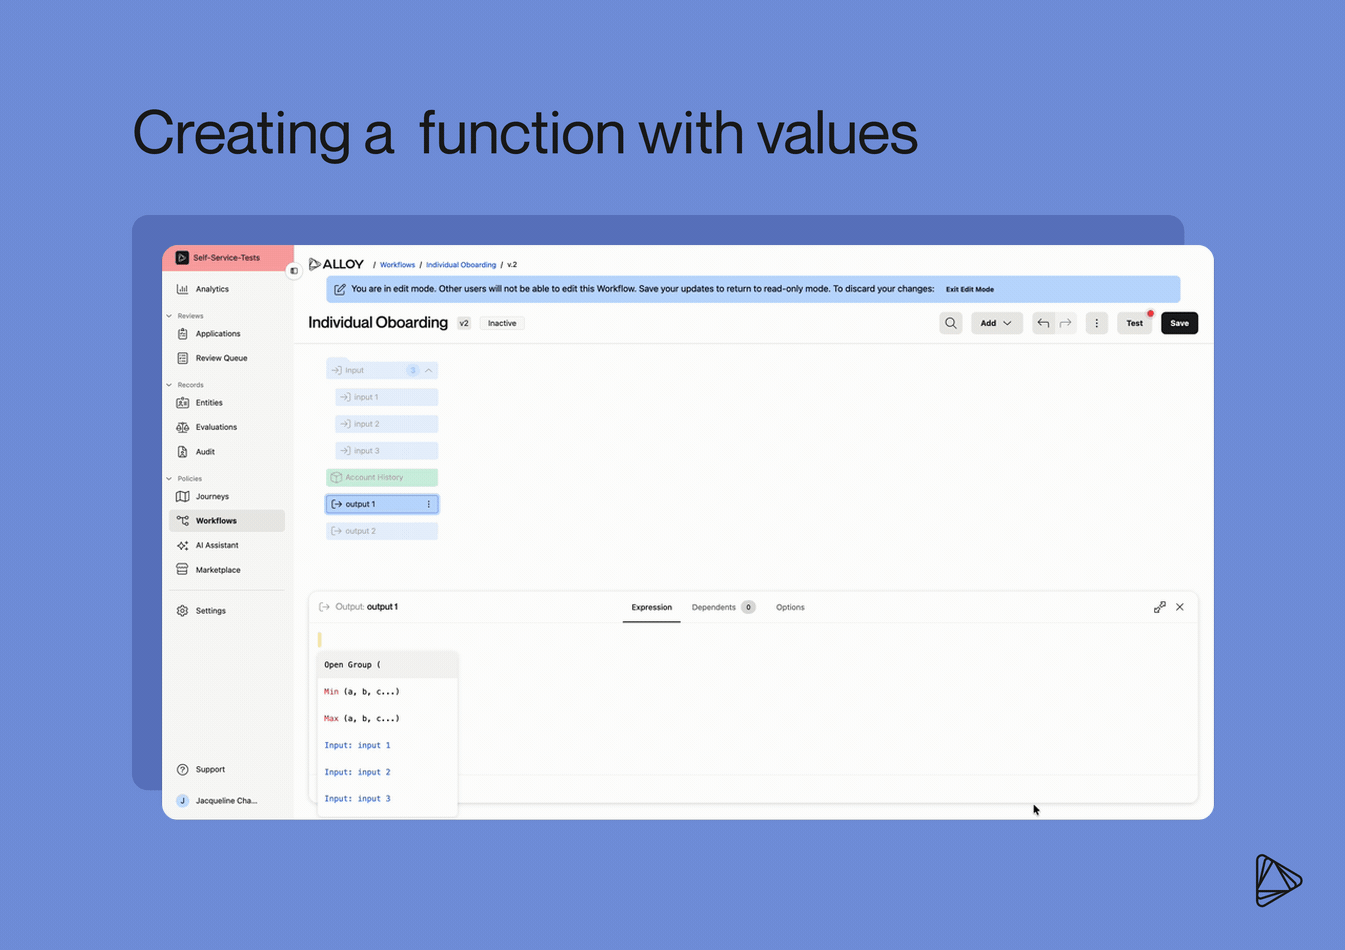Redo the workflow change
1345x950 pixels.
click(x=1066, y=323)
